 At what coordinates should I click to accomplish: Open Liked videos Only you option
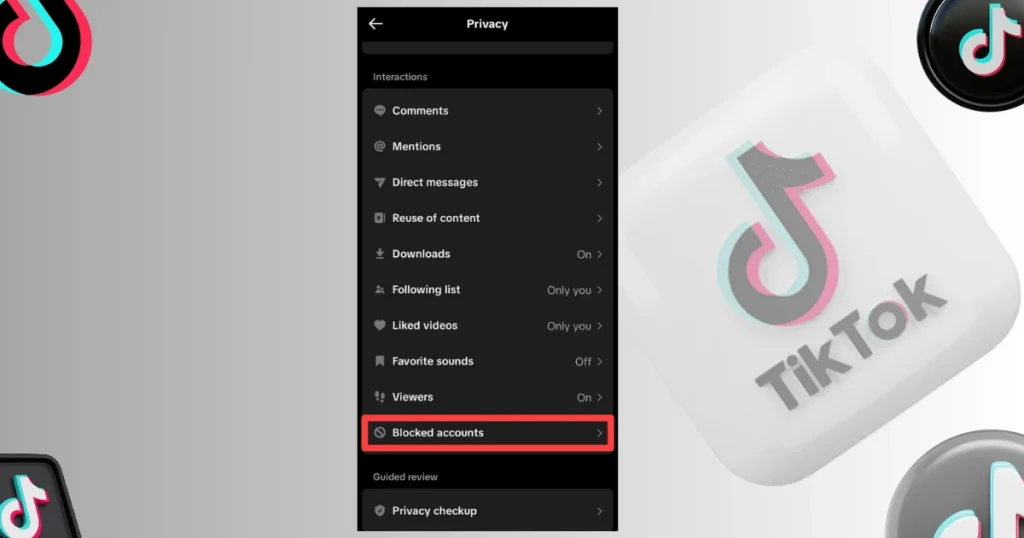pyautogui.click(x=569, y=326)
